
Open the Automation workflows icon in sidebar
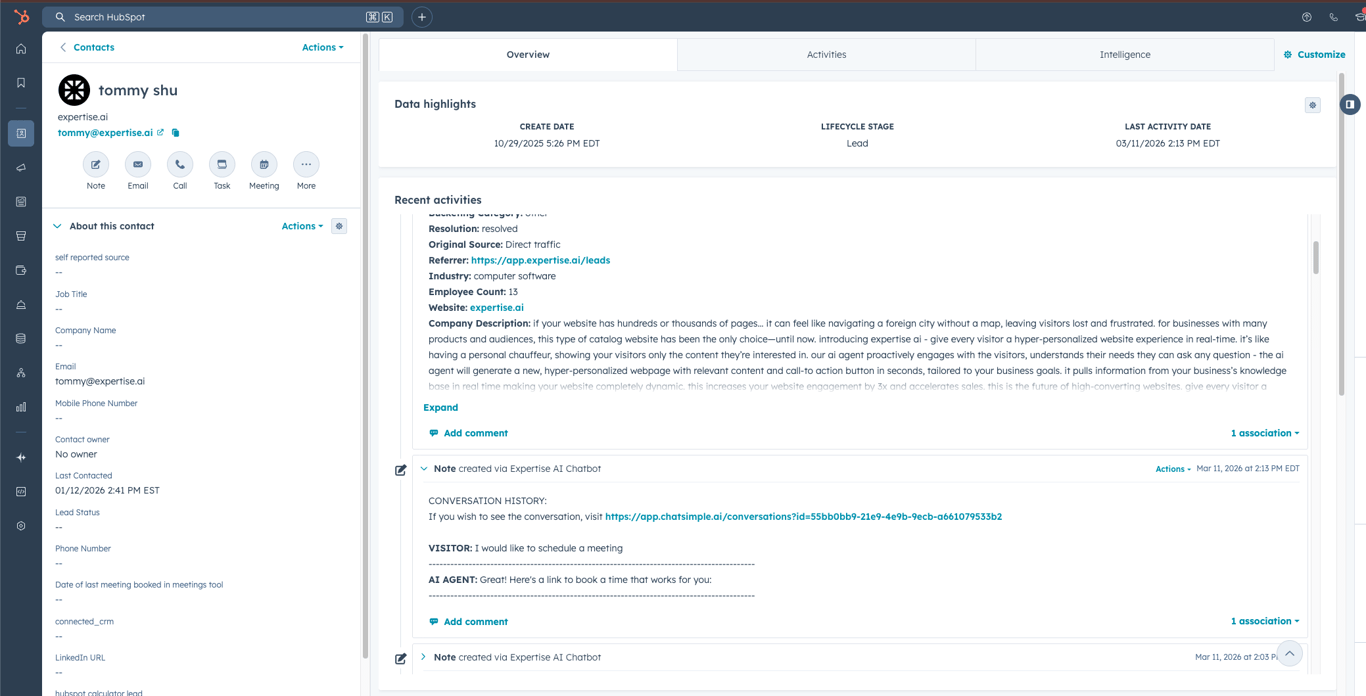click(x=21, y=373)
